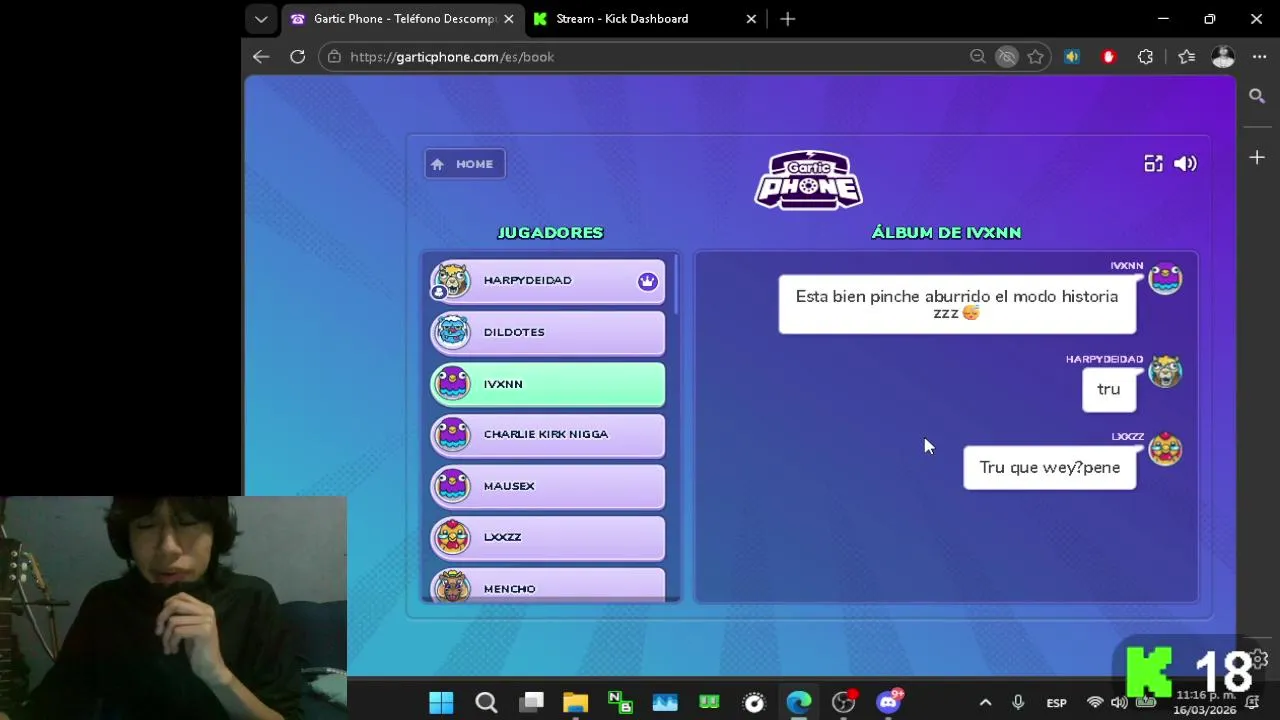Click the zoom out magnifier in address bar
Image resolution: width=1280 pixels, height=720 pixels.
[x=978, y=57]
